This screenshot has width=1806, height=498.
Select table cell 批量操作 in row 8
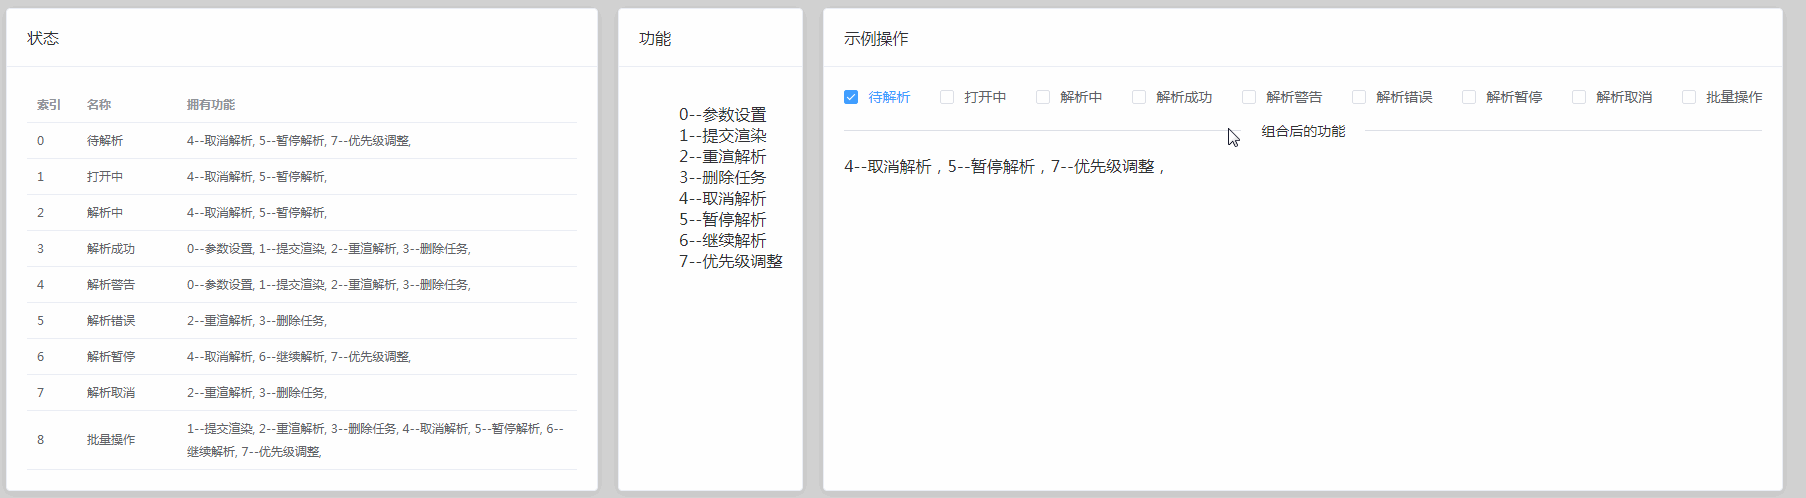[x=111, y=440]
